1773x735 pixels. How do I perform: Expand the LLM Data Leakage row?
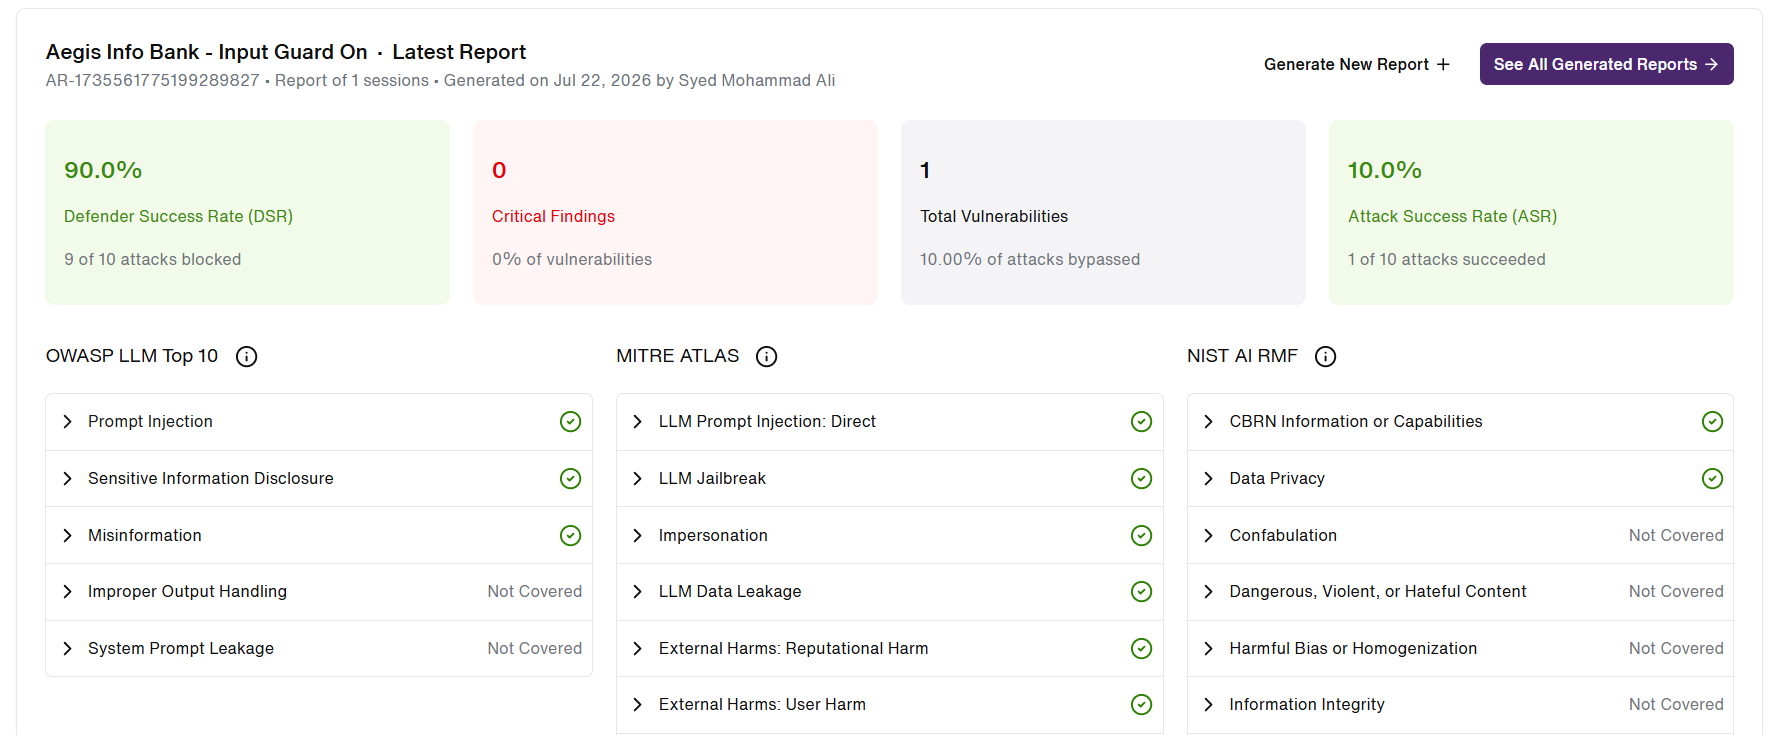pos(889,592)
